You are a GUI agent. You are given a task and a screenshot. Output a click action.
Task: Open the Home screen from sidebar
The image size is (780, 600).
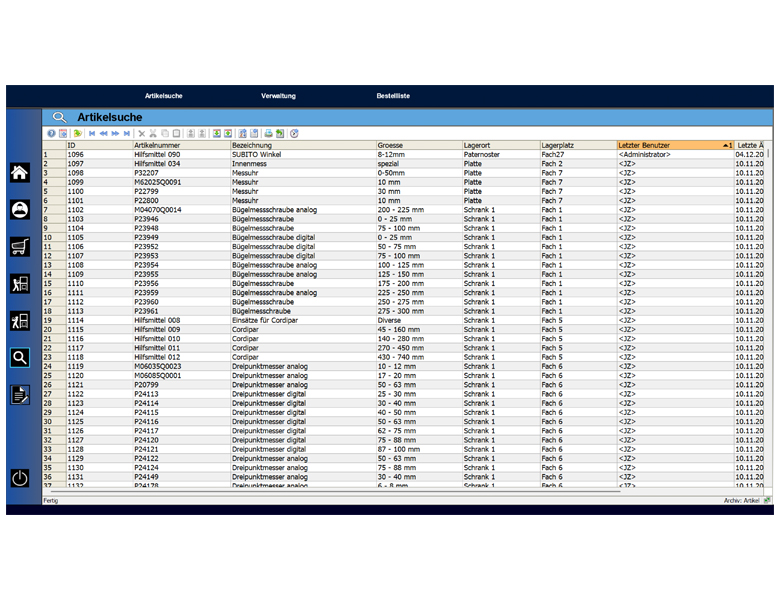(20, 173)
